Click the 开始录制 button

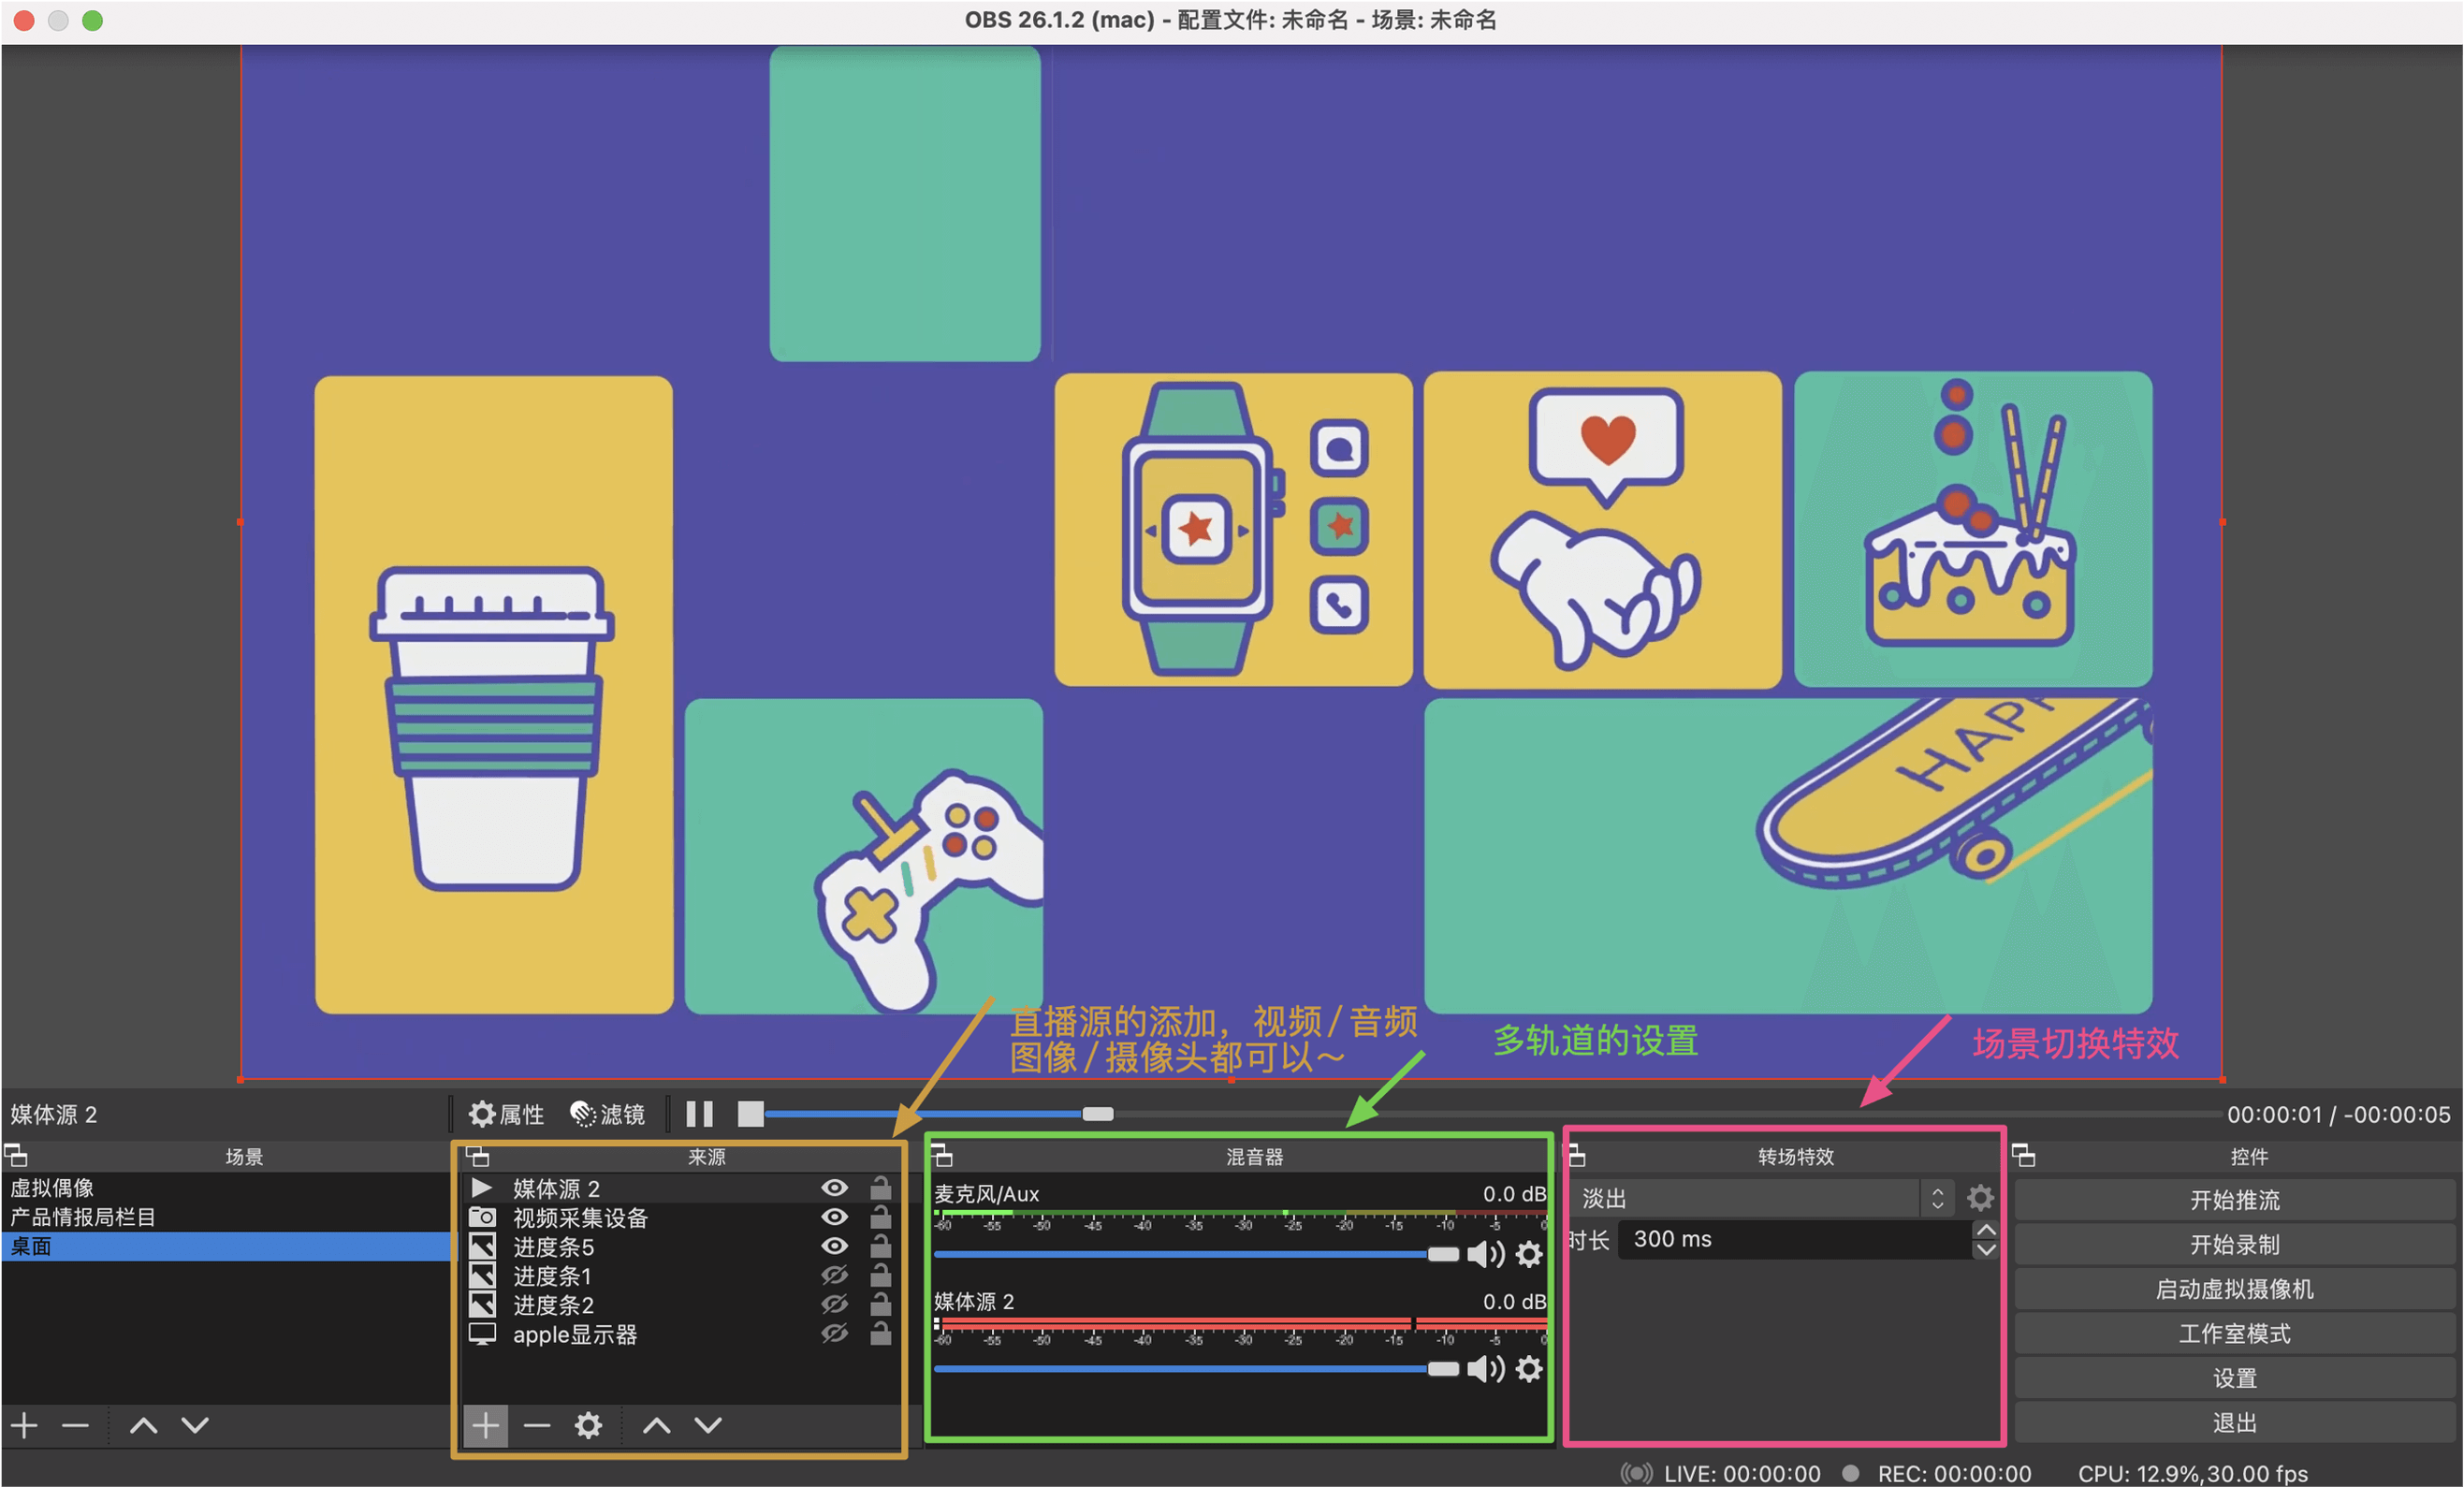[2234, 1245]
